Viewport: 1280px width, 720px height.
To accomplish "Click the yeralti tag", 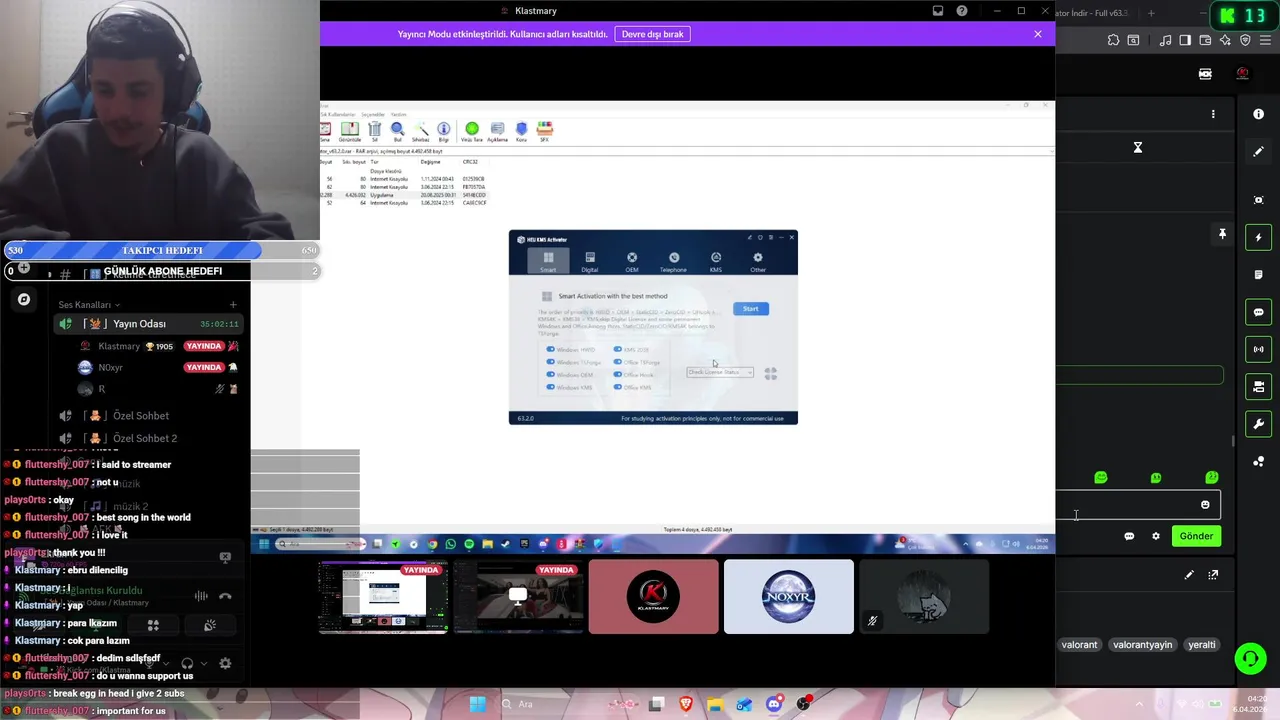I will point(1201,645).
